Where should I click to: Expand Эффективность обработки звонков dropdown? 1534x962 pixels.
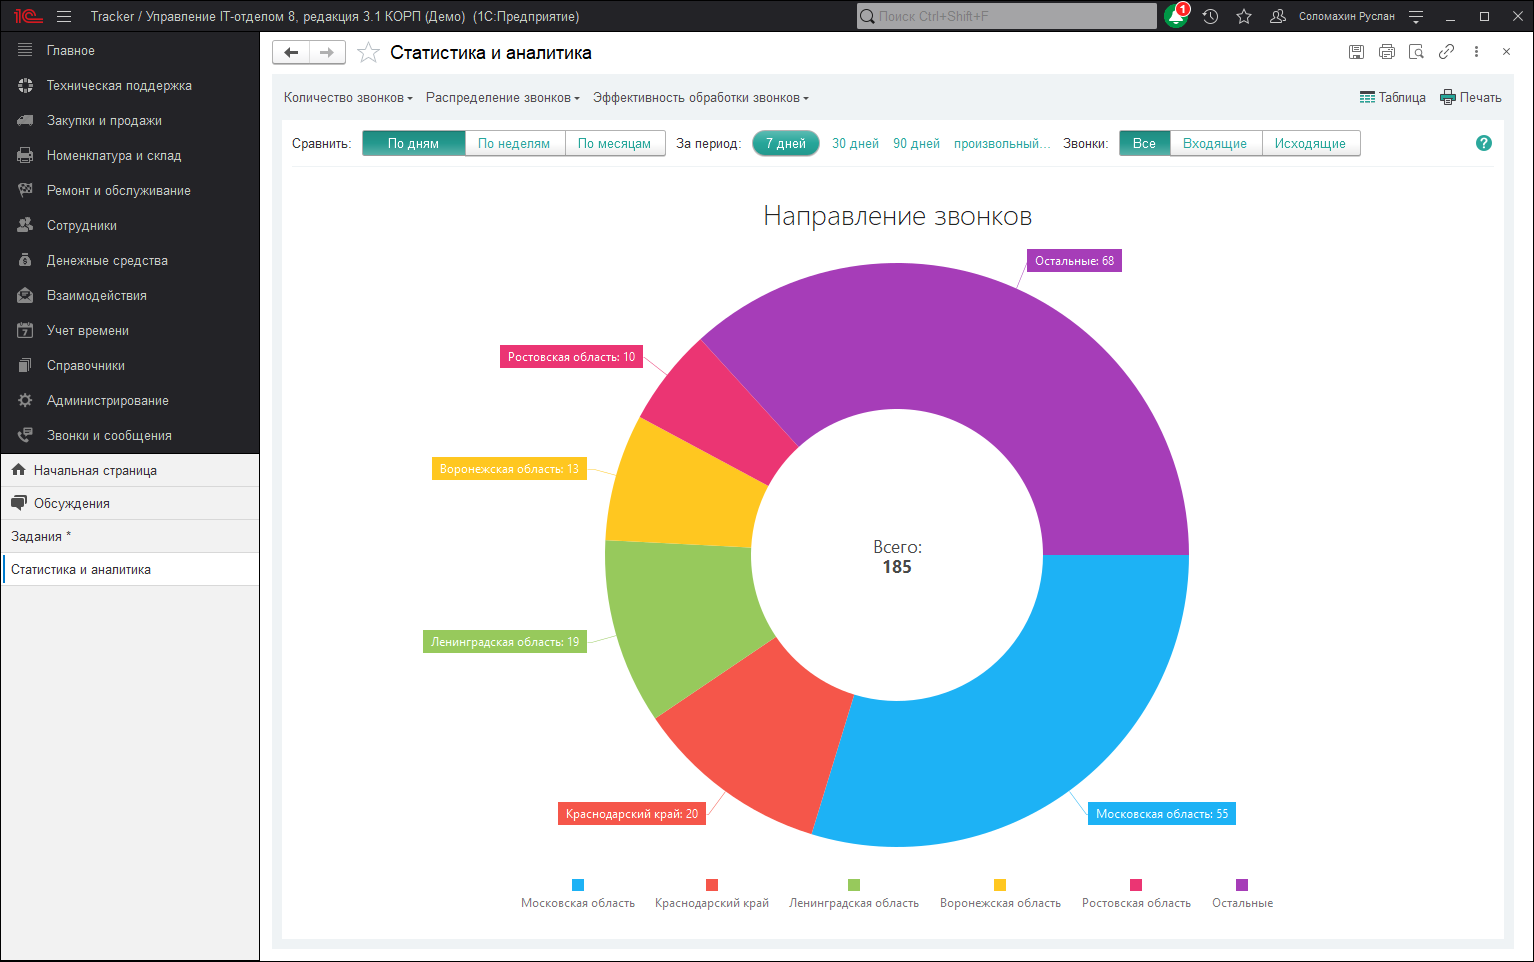700,98
